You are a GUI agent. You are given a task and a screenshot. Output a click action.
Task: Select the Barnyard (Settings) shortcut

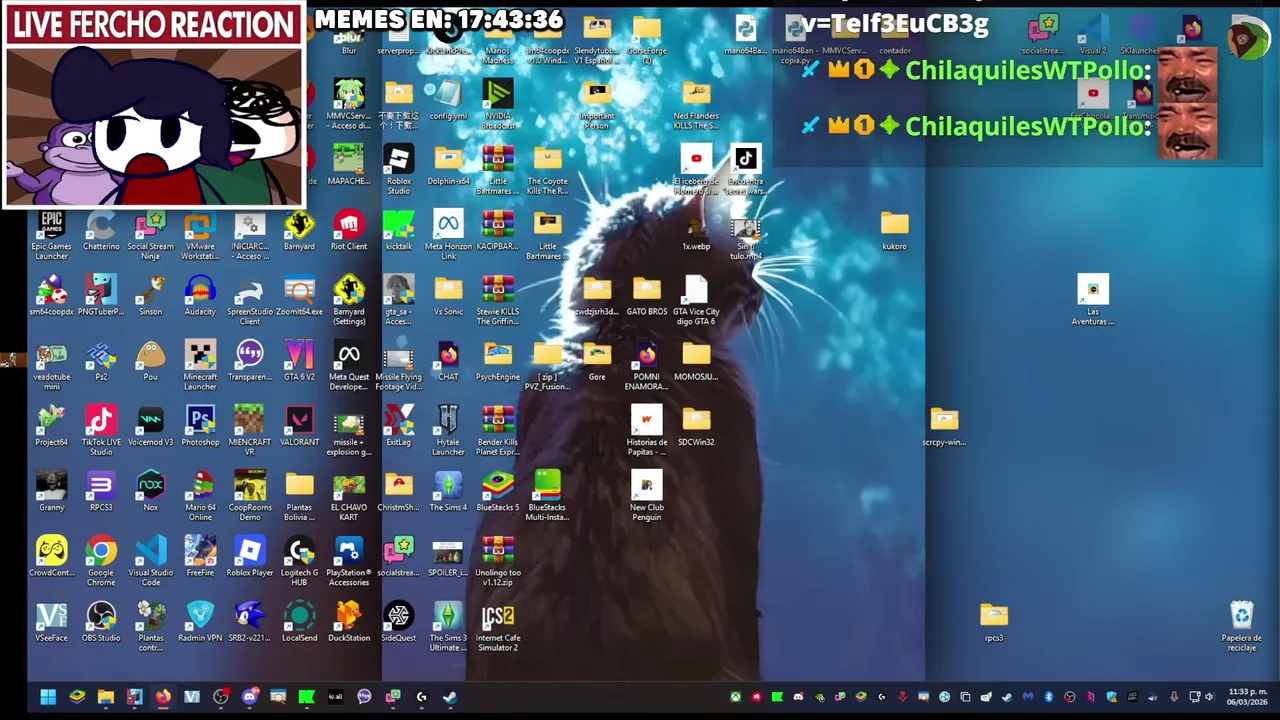[x=349, y=301]
